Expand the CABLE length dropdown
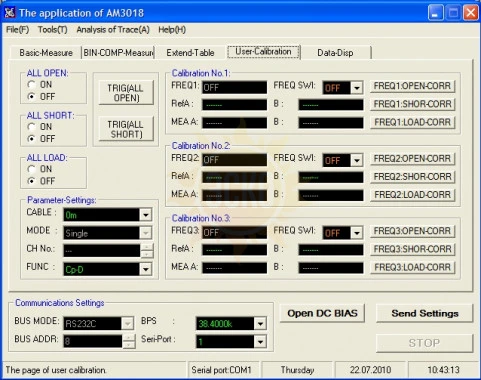 click(146, 215)
